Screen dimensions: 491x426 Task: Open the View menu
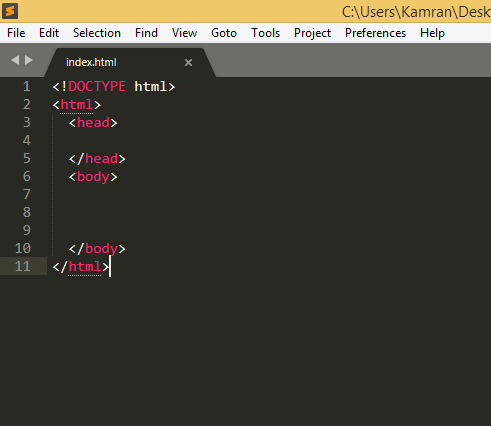click(x=184, y=33)
